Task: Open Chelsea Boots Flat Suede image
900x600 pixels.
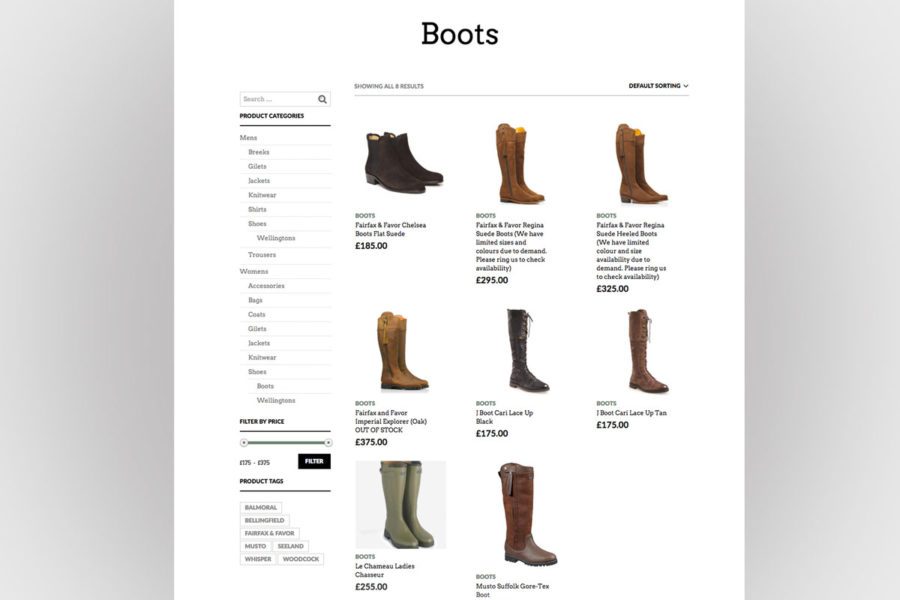Action: click(x=402, y=162)
